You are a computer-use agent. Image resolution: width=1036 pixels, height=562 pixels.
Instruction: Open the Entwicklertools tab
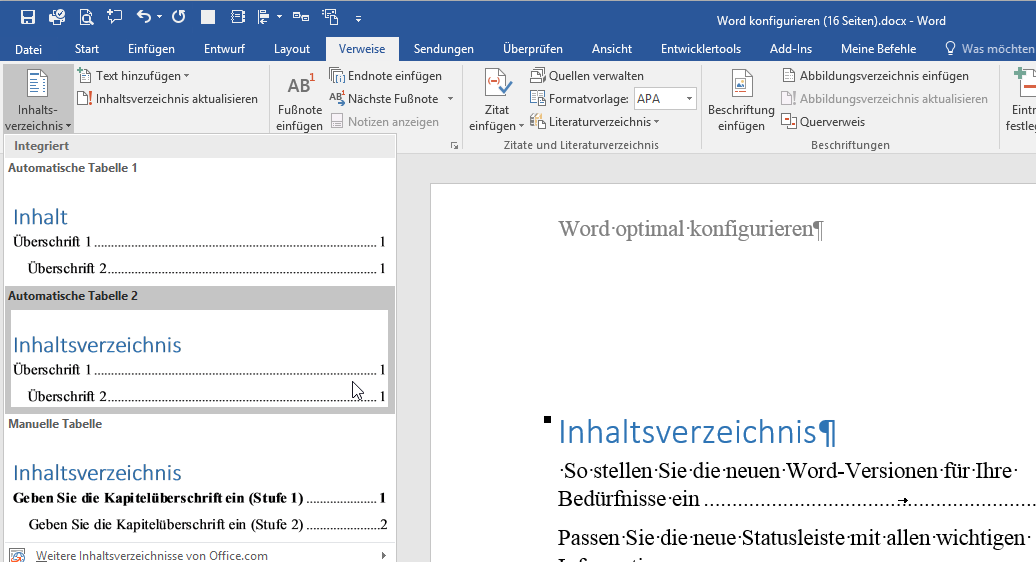coord(701,49)
